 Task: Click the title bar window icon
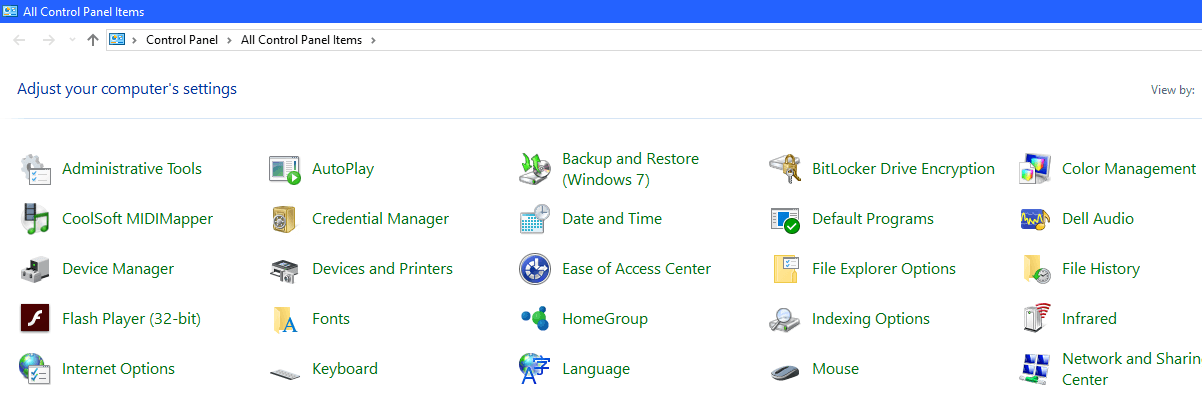pyautogui.click(x=10, y=11)
